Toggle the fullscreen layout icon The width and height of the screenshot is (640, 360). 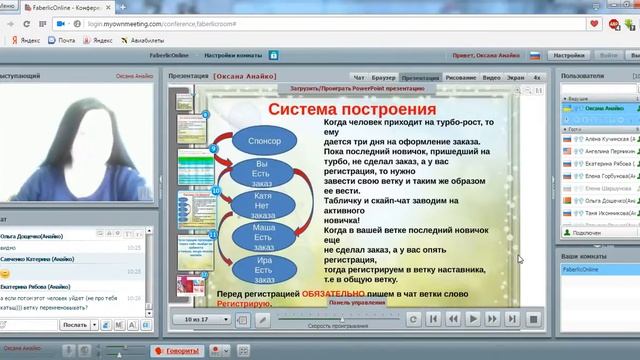click(243, 351)
